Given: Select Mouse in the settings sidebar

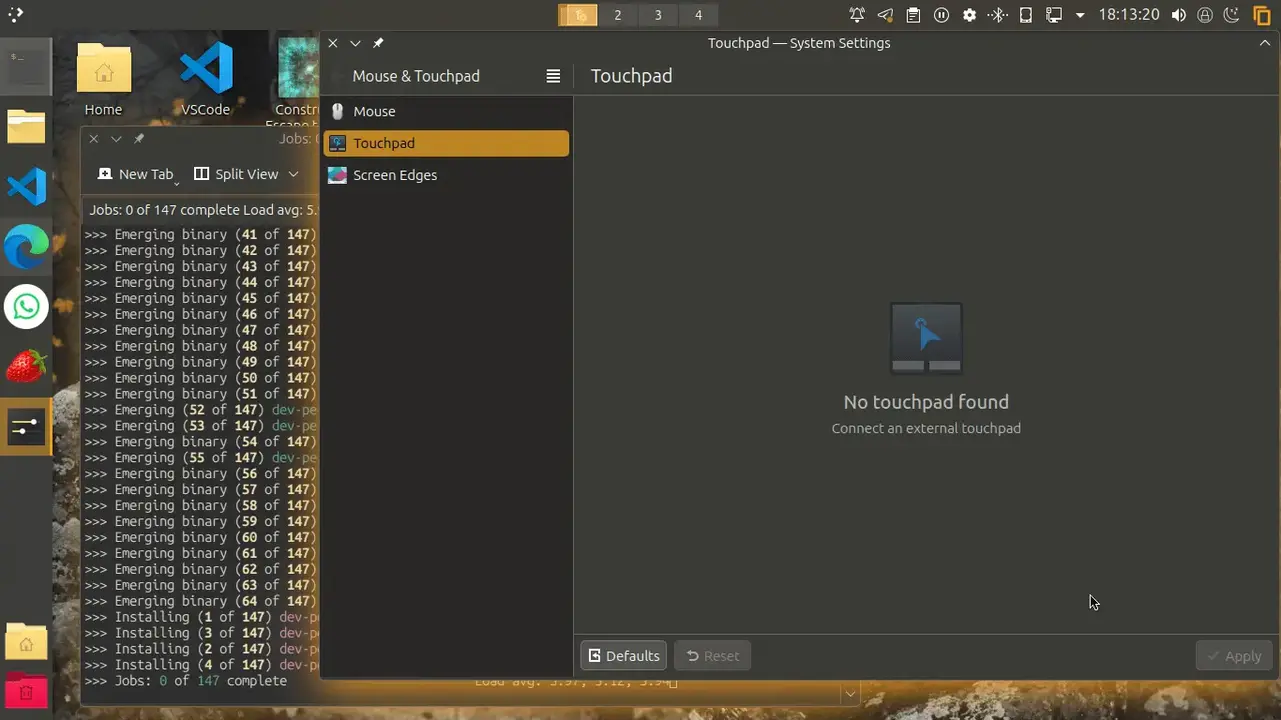Looking at the screenshot, I should coord(446,111).
